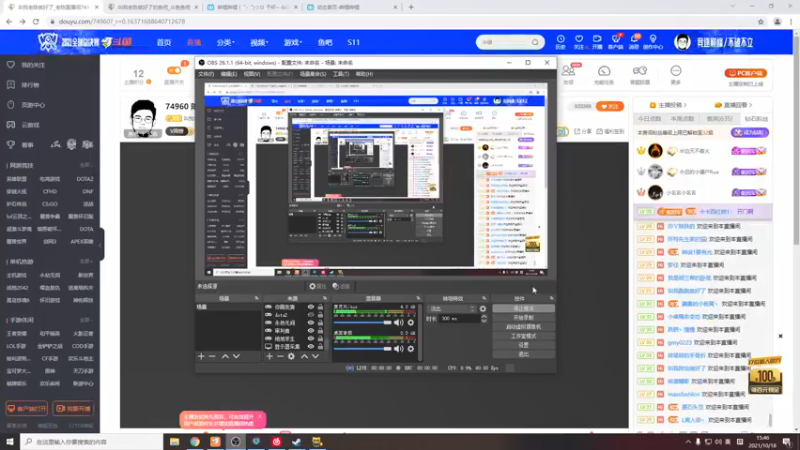Open the 场景集合 menu in OBS menu bar
800x450 pixels.
click(312, 74)
